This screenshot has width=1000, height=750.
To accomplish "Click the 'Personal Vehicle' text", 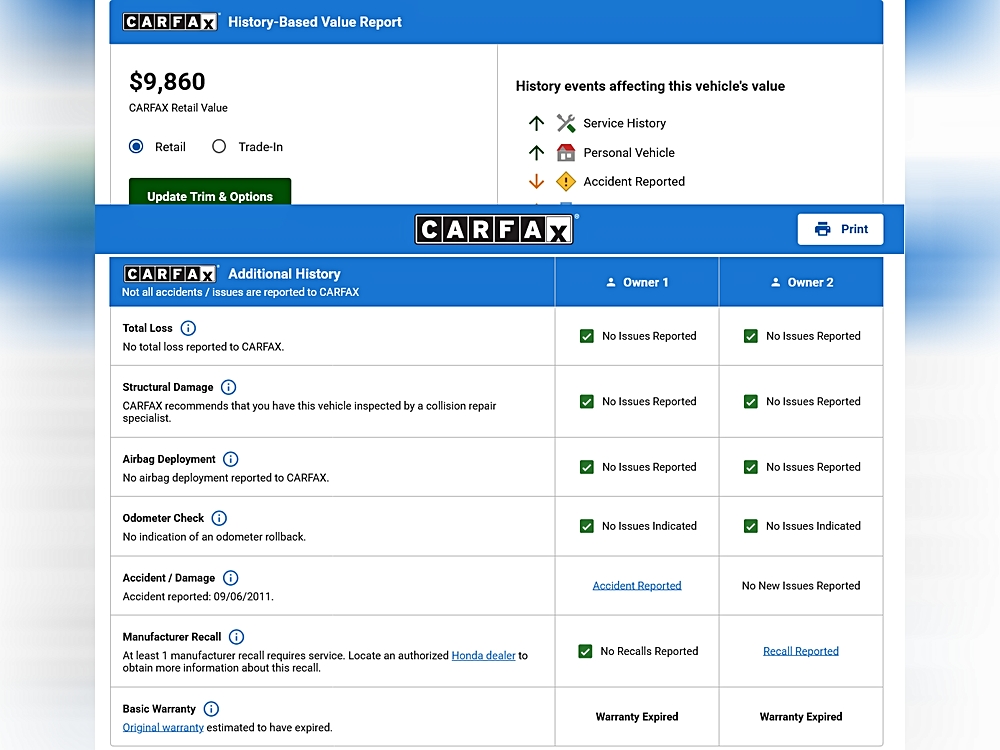I will pyautogui.click(x=629, y=152).
